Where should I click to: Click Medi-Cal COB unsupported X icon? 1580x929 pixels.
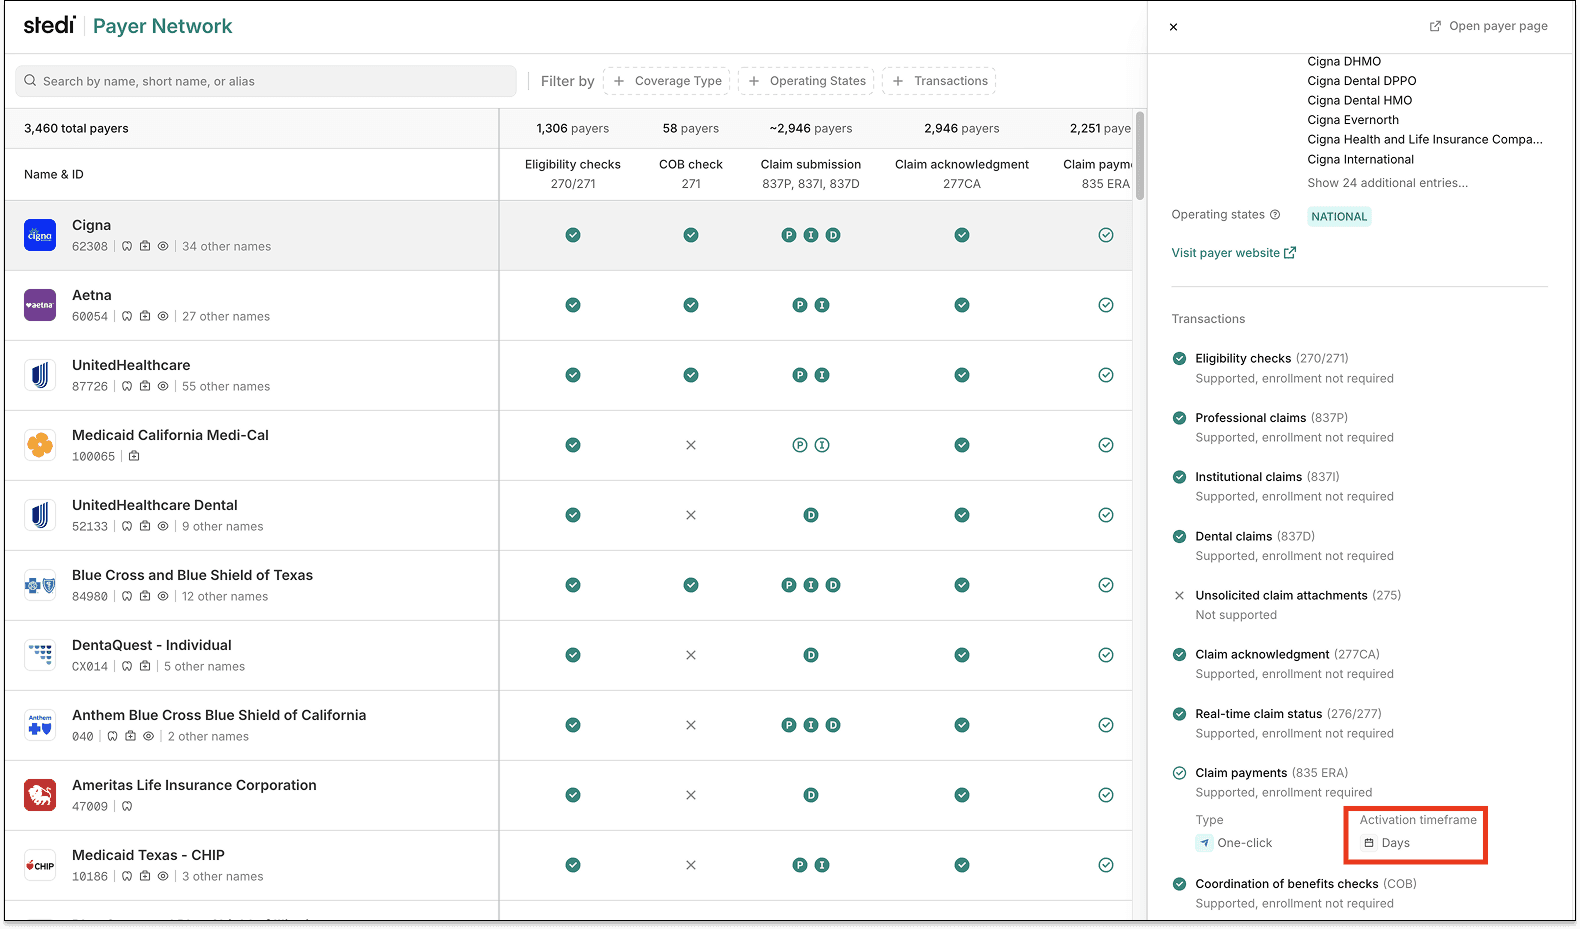click(691, 445)
